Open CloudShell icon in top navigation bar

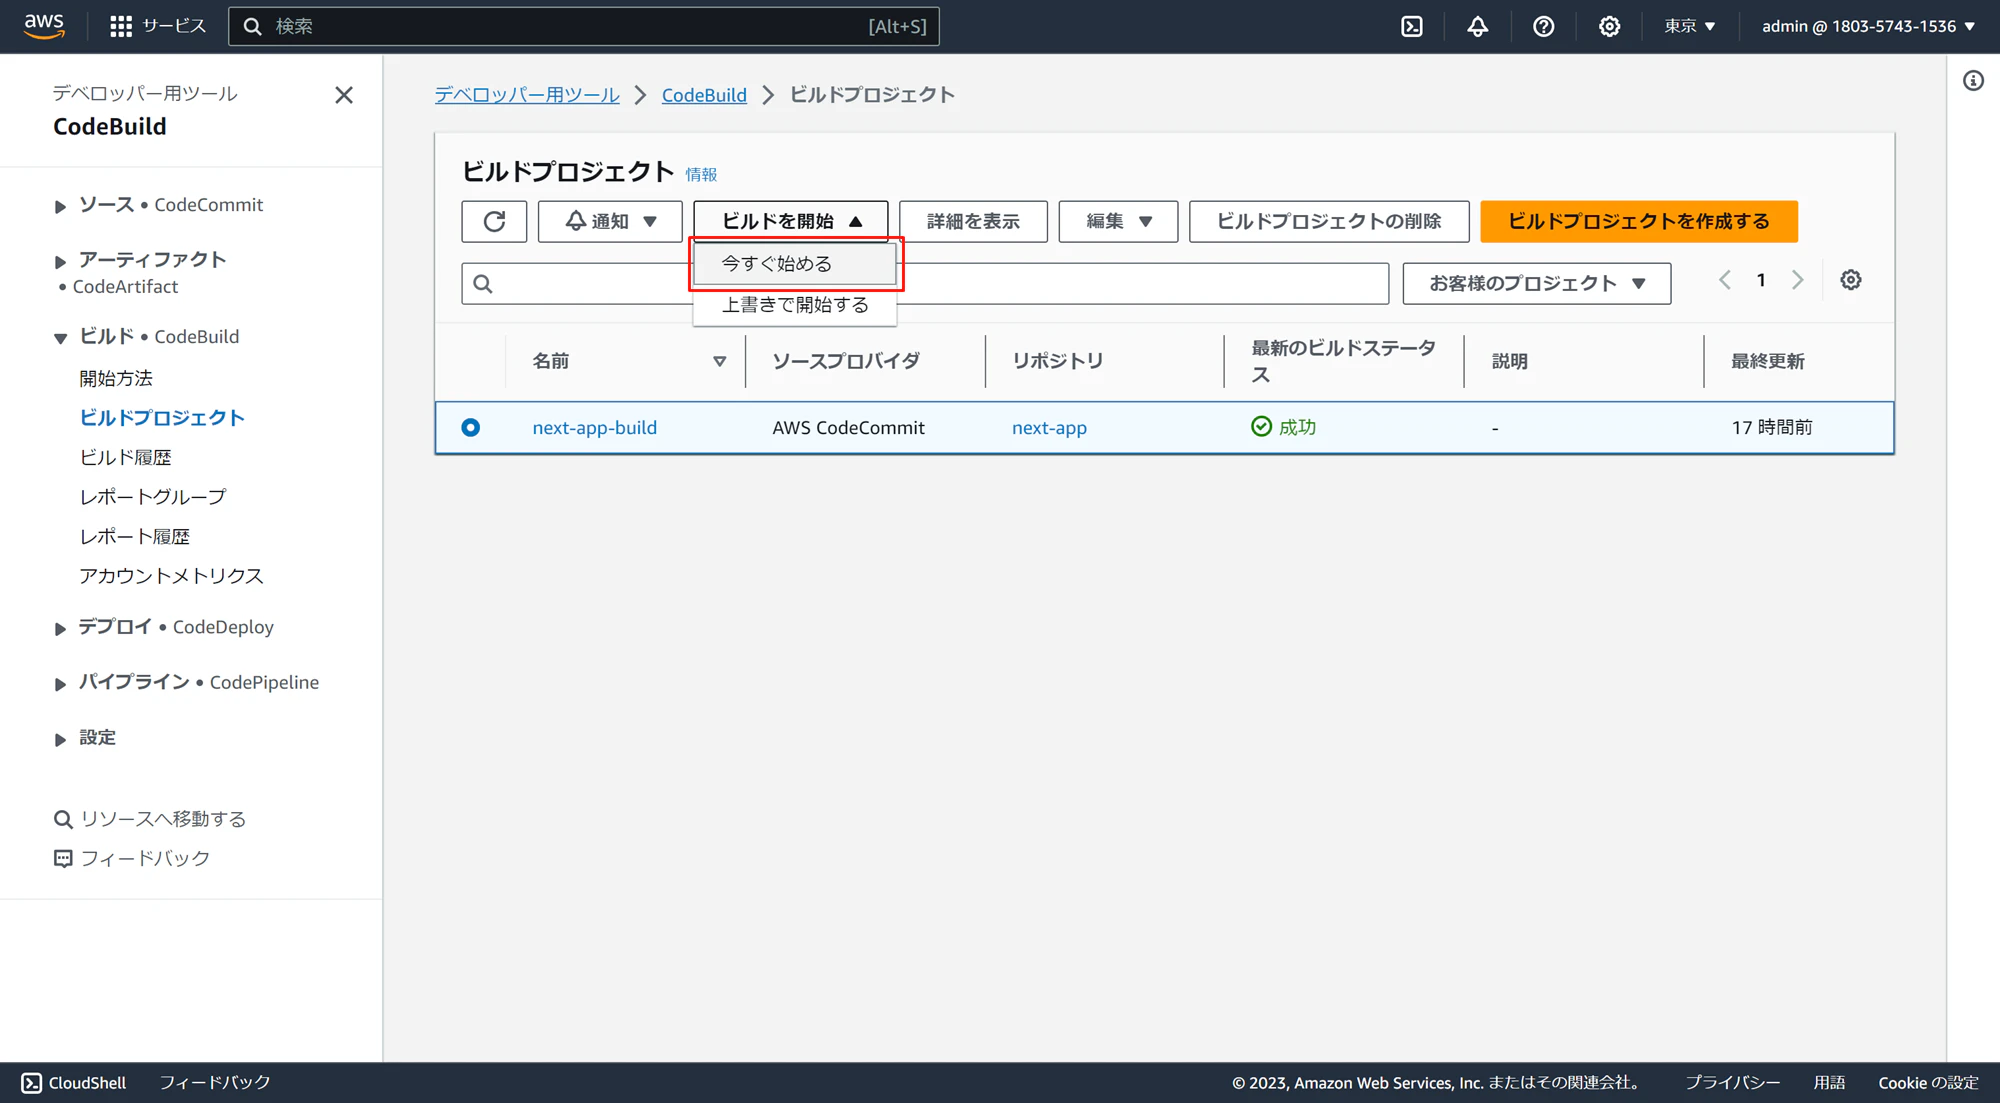[x=1411, y=26]
